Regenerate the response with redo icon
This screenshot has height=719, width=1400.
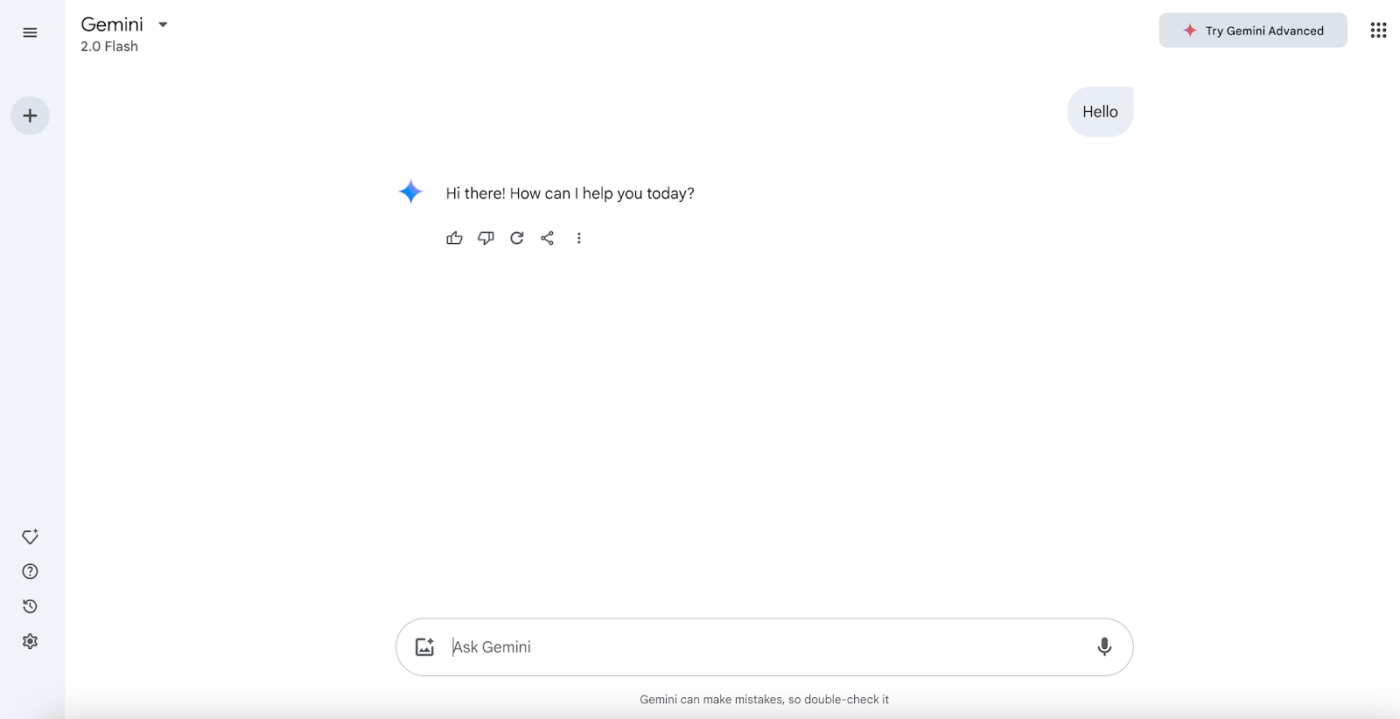point(517,238)
